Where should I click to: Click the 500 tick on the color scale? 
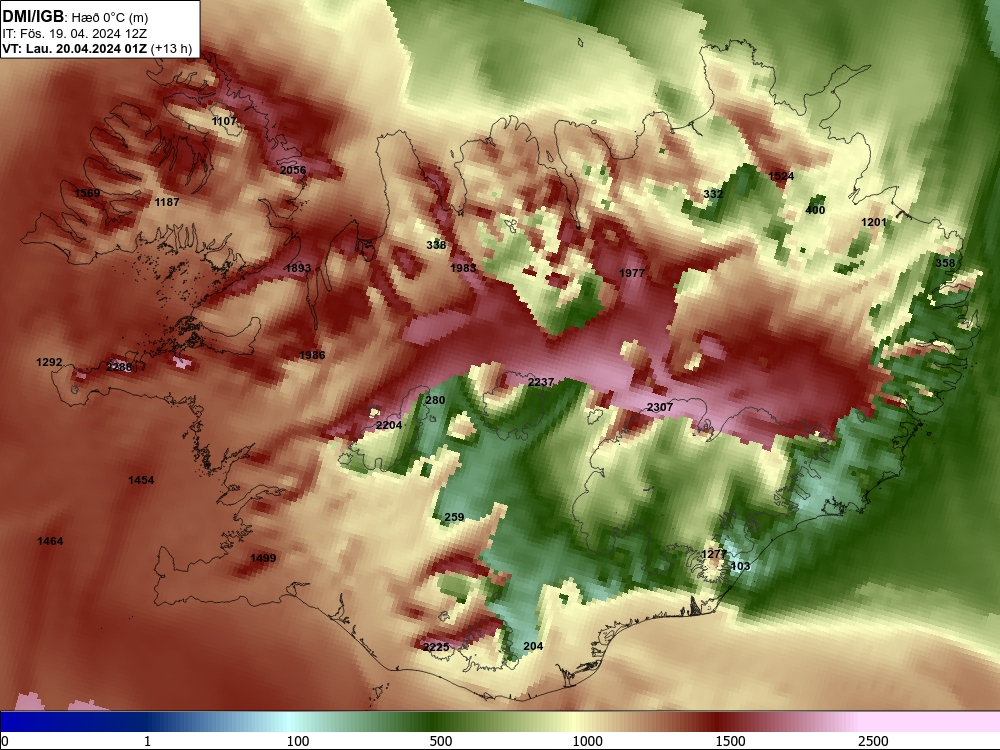tap(441, 741)
